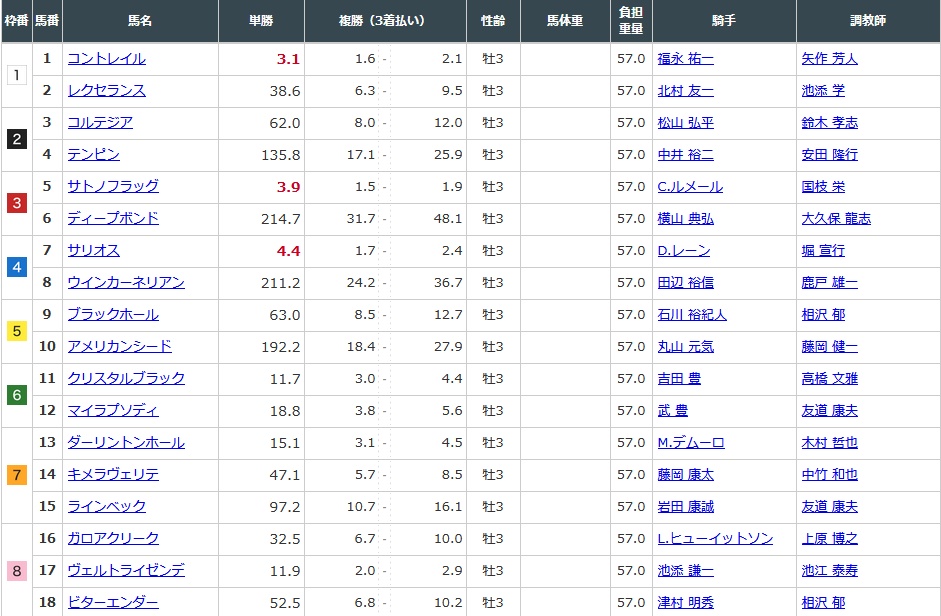Select the blue bracket 4 icon
This screenshot has height=616, width=941.
pos(16,267)
